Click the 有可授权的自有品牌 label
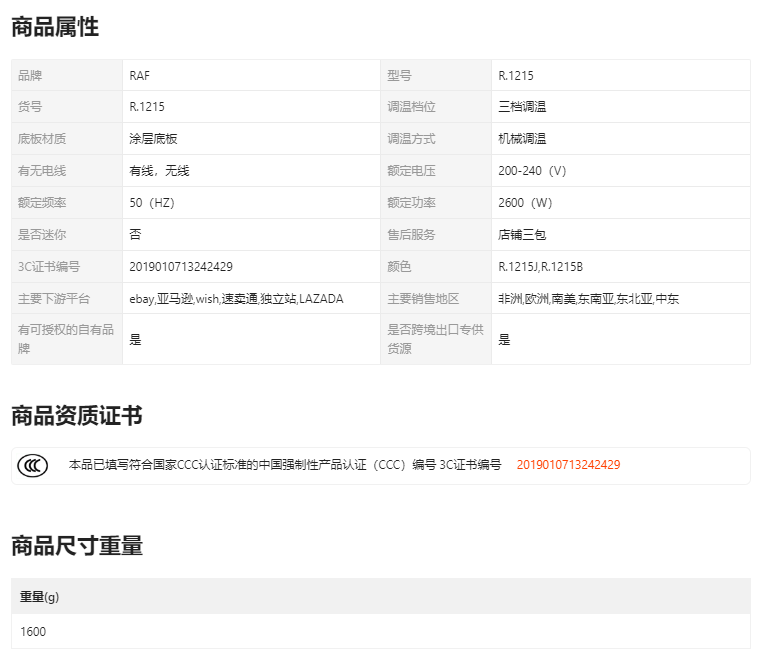 click(66, 339)
